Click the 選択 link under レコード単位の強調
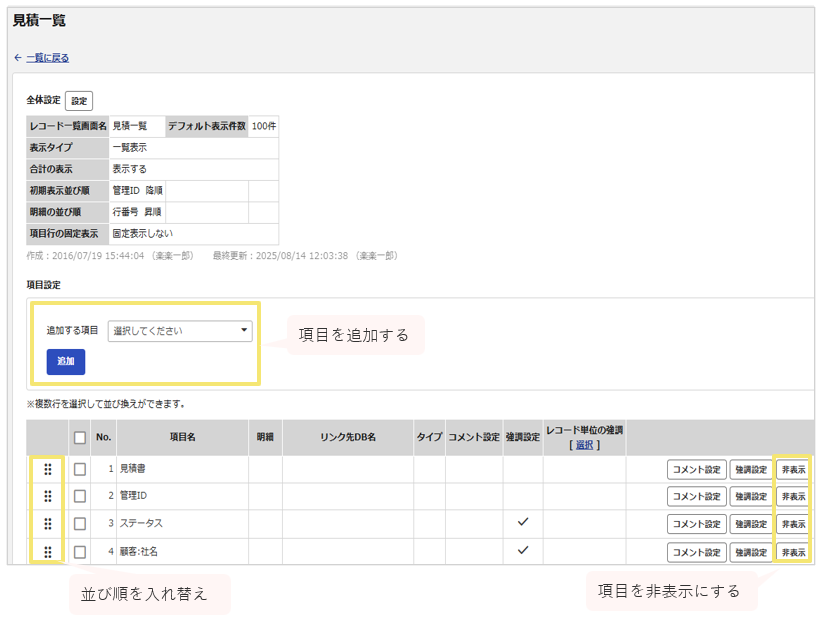 (585, 445)
